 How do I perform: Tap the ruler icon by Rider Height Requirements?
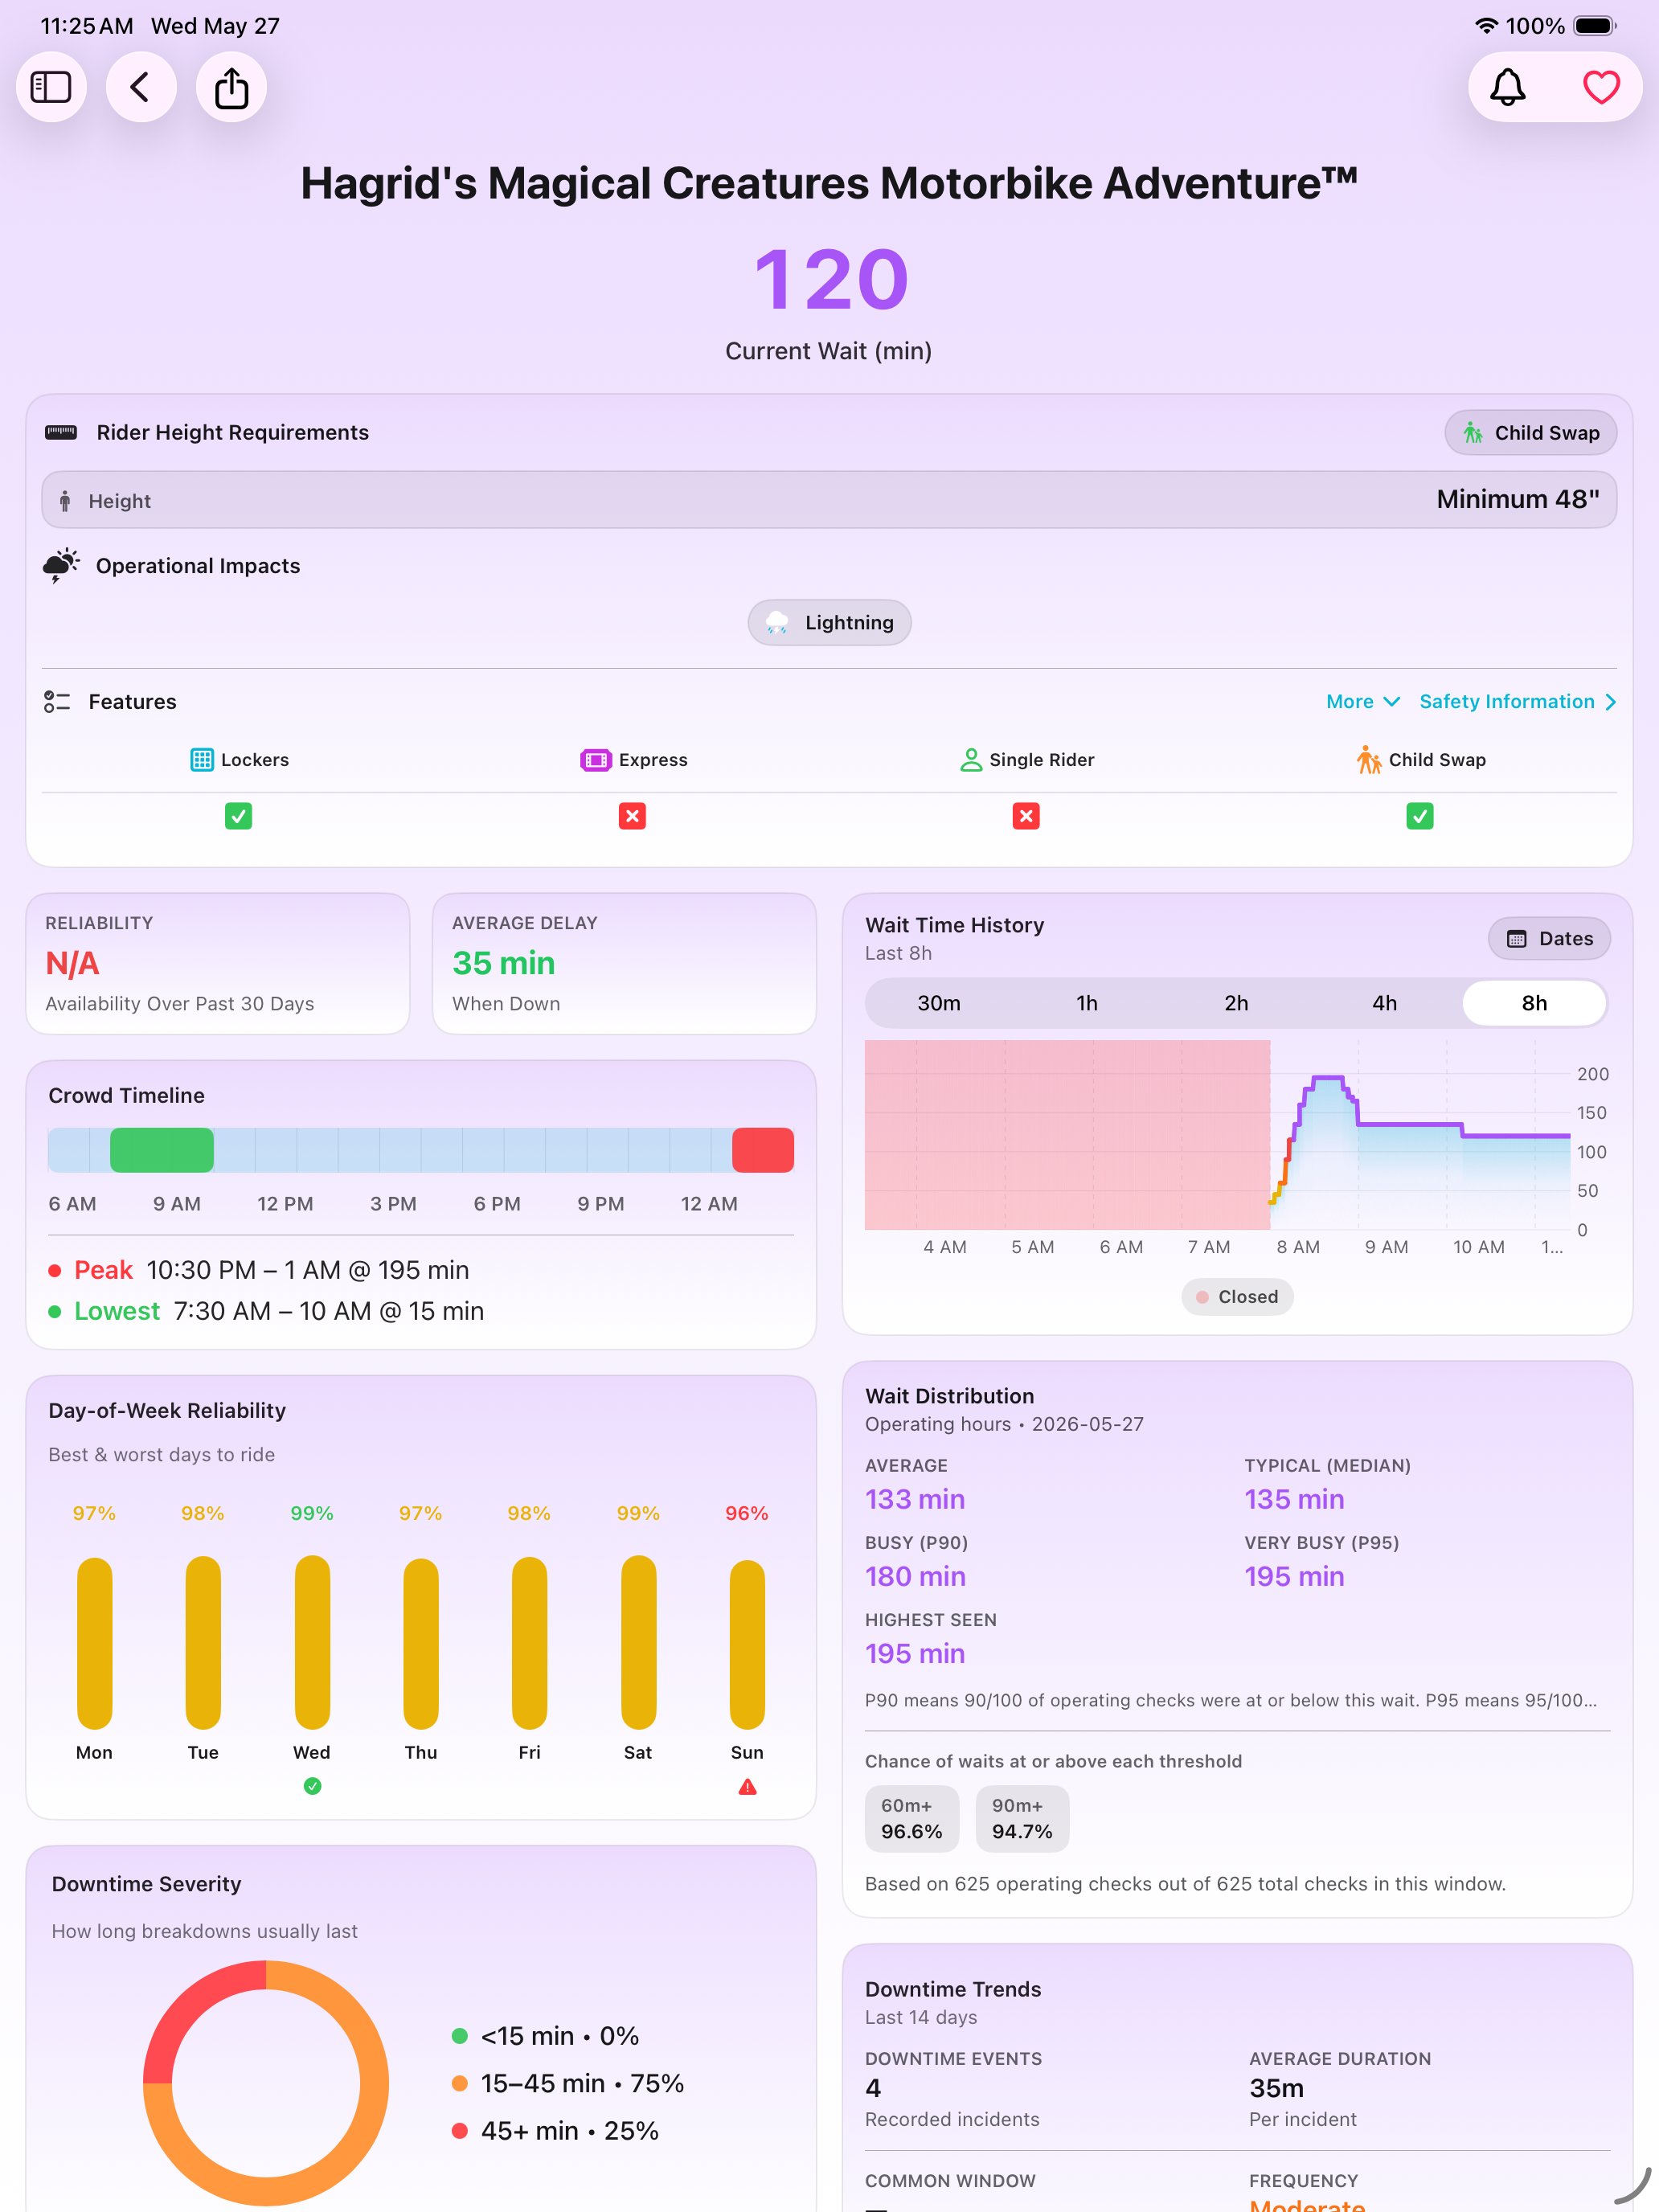(61, 432)
